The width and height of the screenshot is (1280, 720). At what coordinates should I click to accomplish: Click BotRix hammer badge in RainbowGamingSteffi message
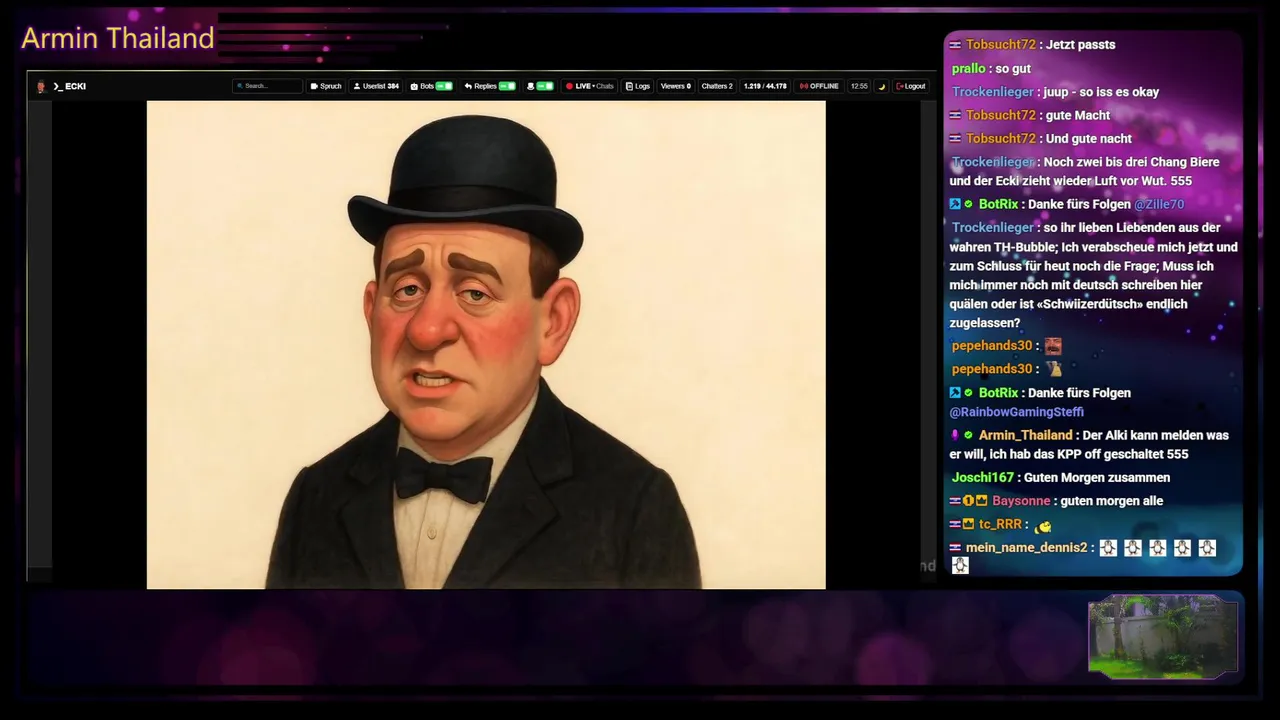pos(955,393)
